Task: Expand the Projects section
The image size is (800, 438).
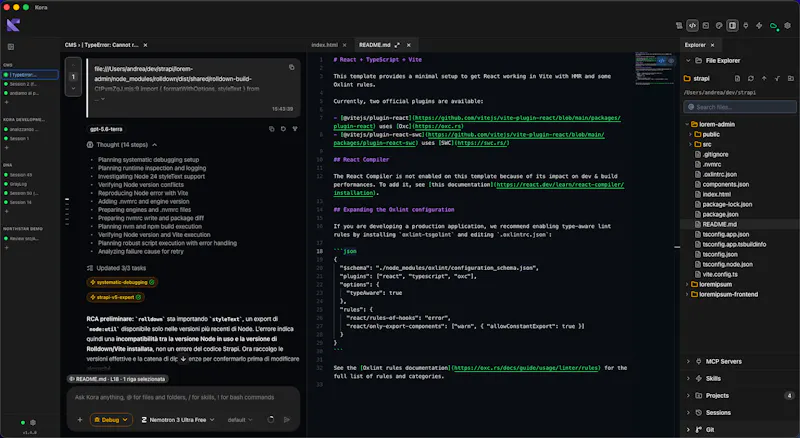Action: pos(688,396)
